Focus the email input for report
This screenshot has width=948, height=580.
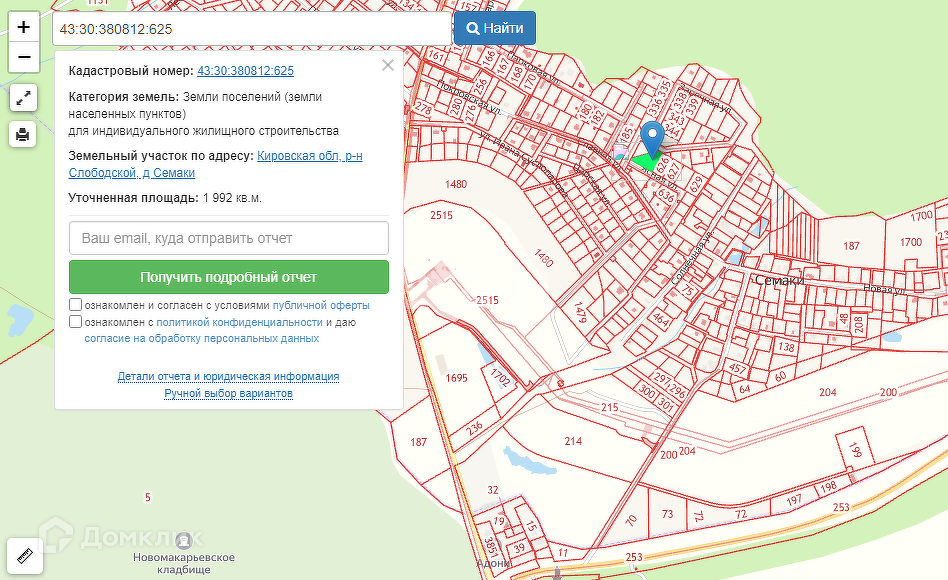228,238
